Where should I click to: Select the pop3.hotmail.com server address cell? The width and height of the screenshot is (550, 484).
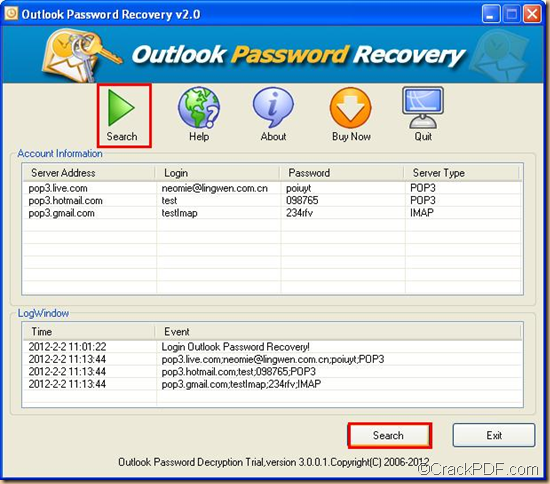[66, 201]
